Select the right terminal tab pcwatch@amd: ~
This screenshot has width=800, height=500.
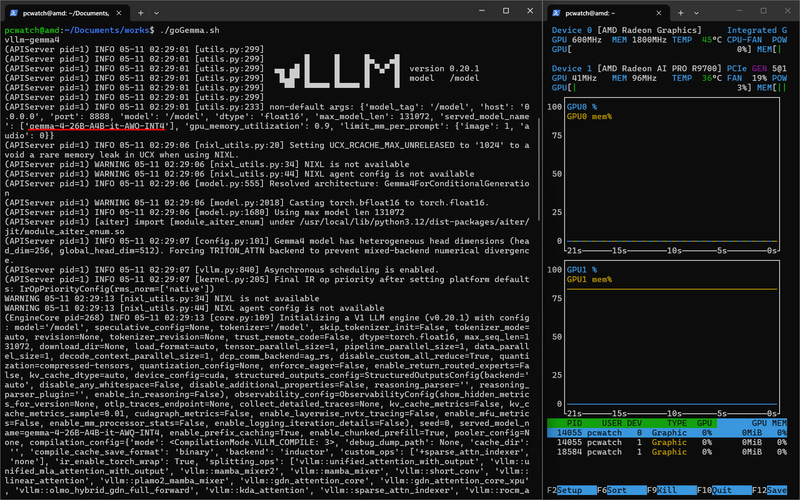607,13
